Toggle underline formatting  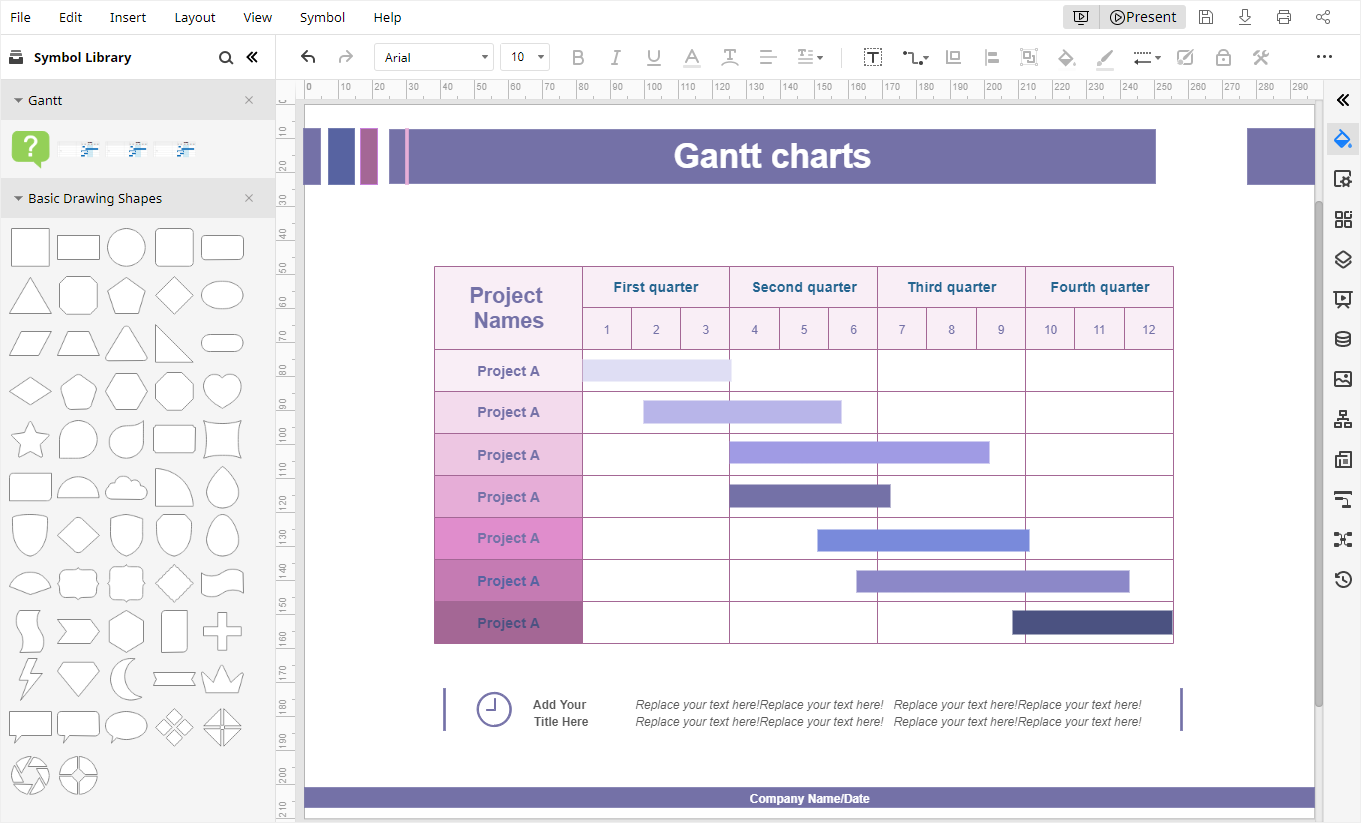[653, 57]
